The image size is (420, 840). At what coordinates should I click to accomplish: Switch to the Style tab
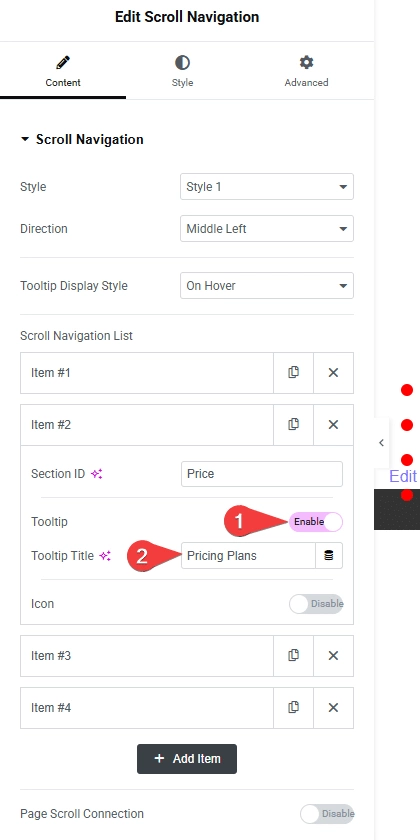(x=182, y=71)
